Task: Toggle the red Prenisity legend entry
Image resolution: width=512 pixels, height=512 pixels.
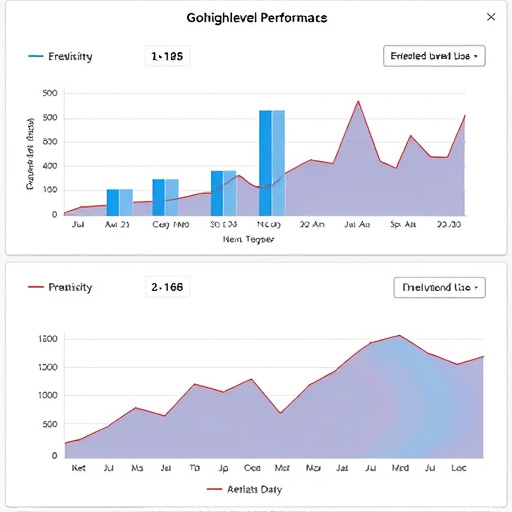Action: click(x=60, y=287)
